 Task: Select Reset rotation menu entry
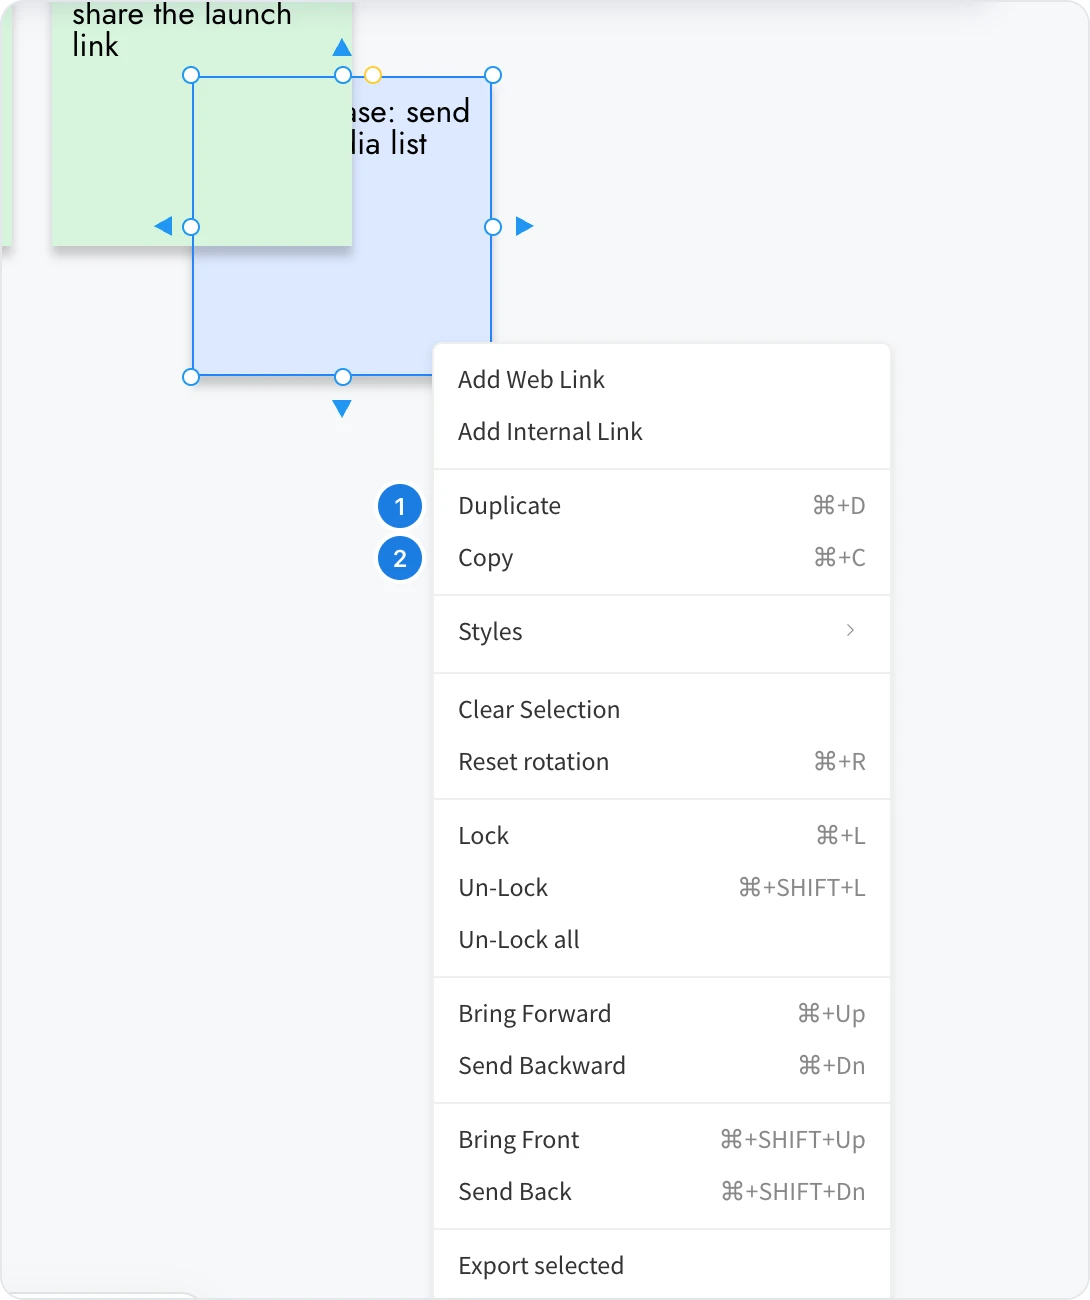(661, 762)
